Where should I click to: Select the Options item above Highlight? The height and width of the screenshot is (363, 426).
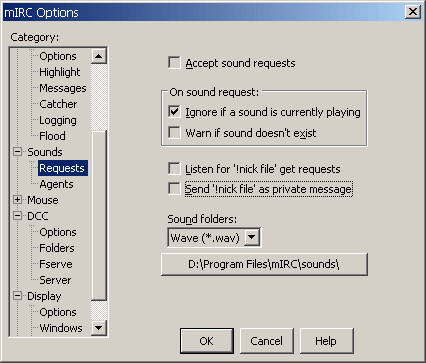[x=58, y=56]
